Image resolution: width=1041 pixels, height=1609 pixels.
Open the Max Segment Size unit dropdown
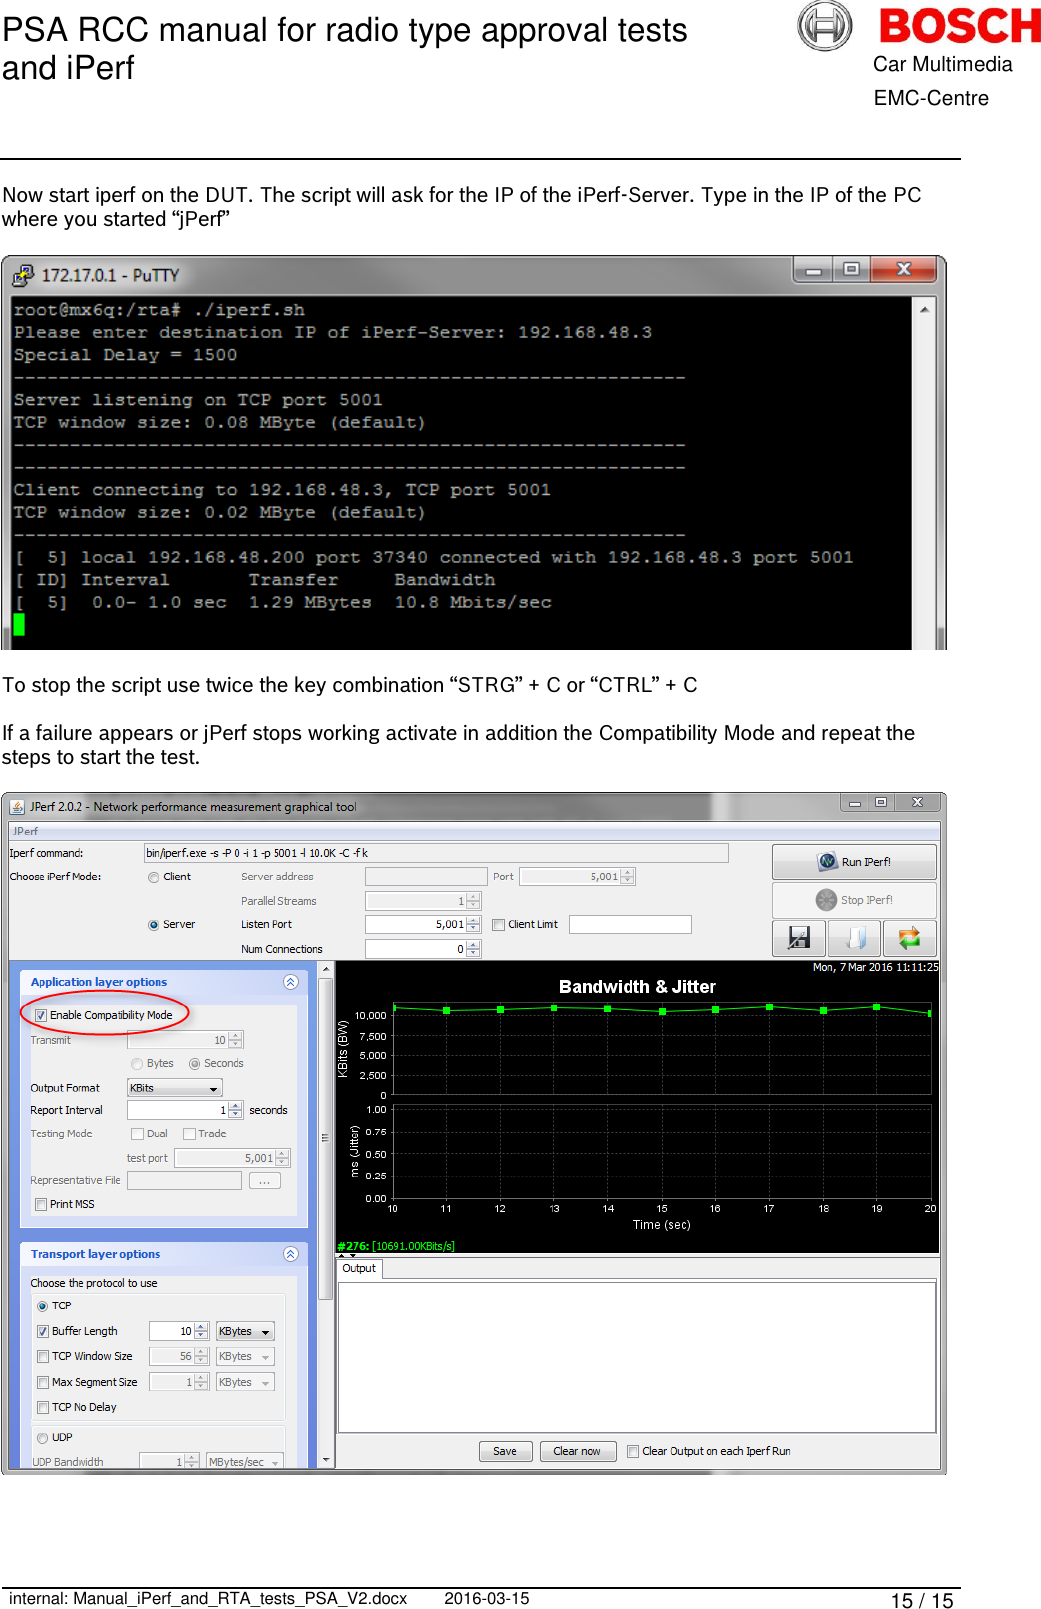click(x=245, y=1382)
